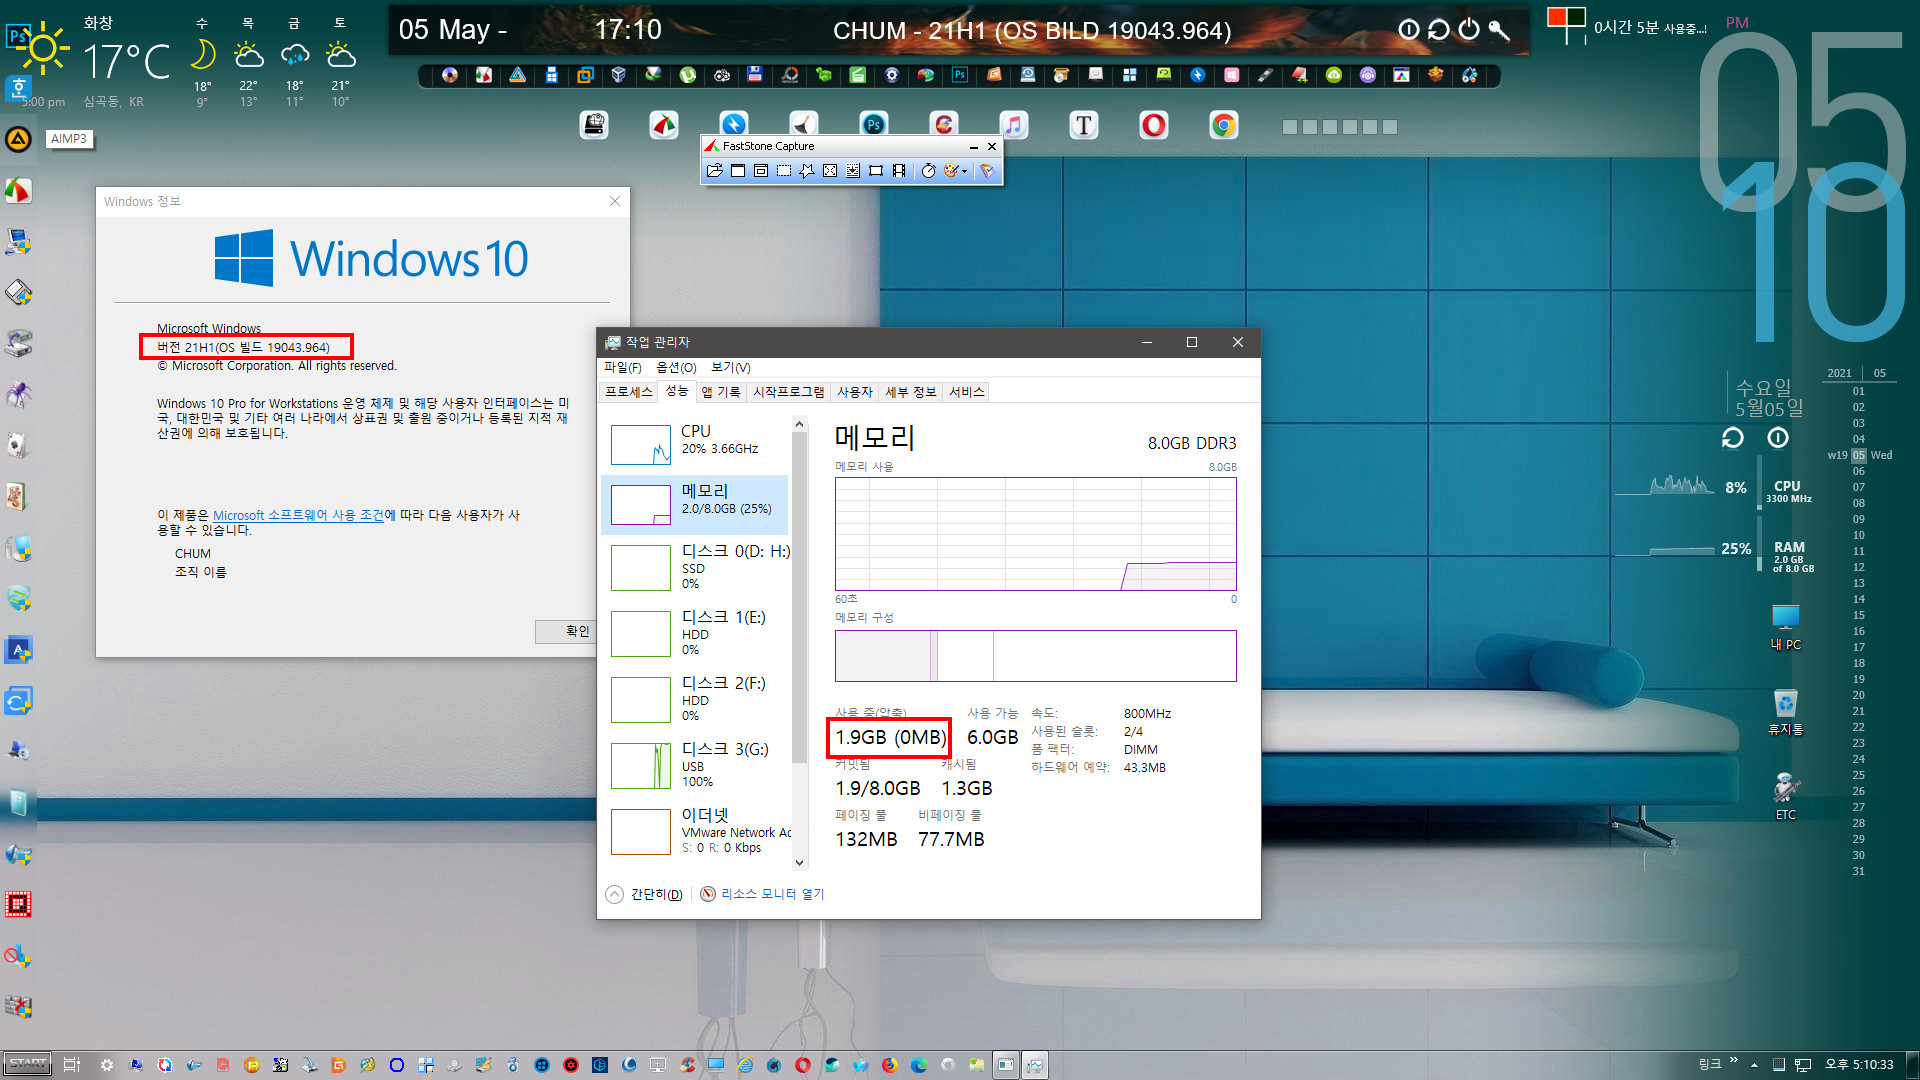Click taskbar clock 오후 5:10:33
The image size is (1920, 1080).
coord(1859,1065)
